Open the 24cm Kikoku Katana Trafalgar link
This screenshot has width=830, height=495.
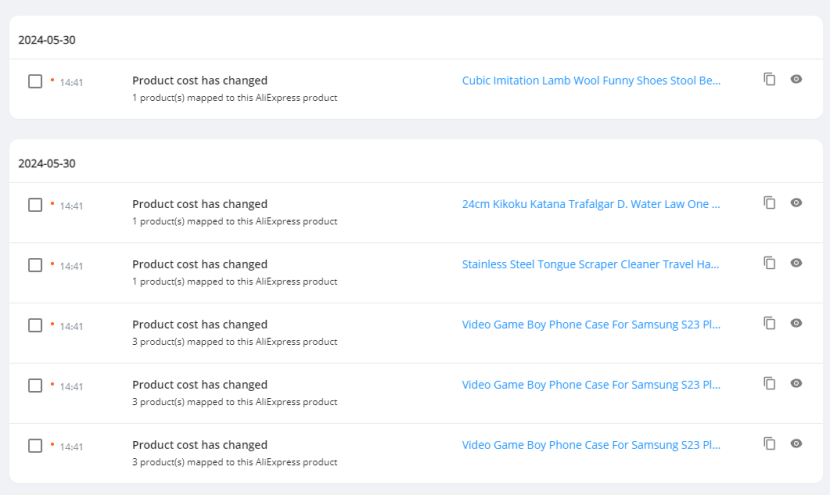591,204
